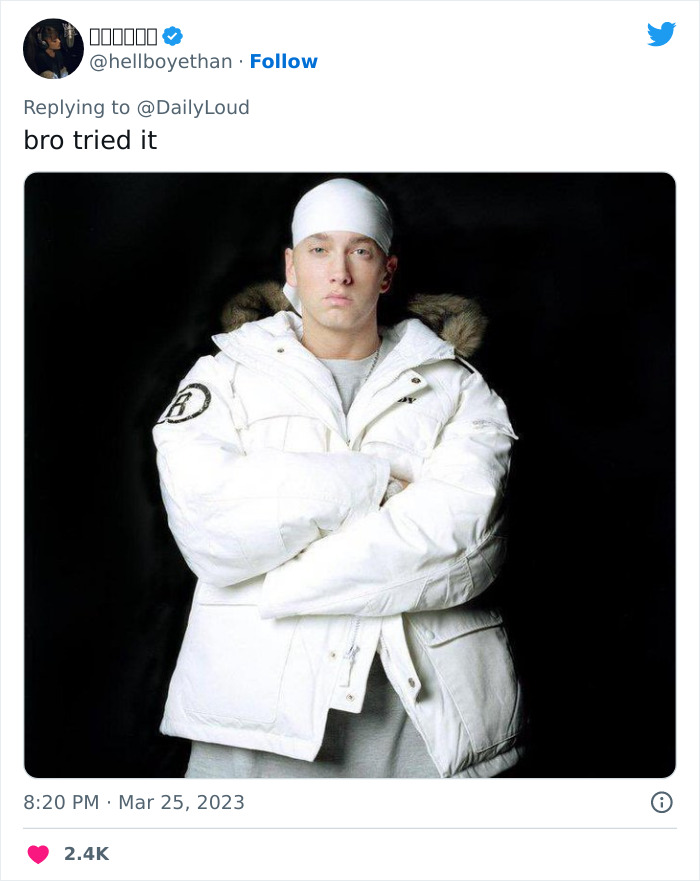The image size is (700, 881).
Task: Click the crossed arms in the photo
Action: (x=337, y=523)
